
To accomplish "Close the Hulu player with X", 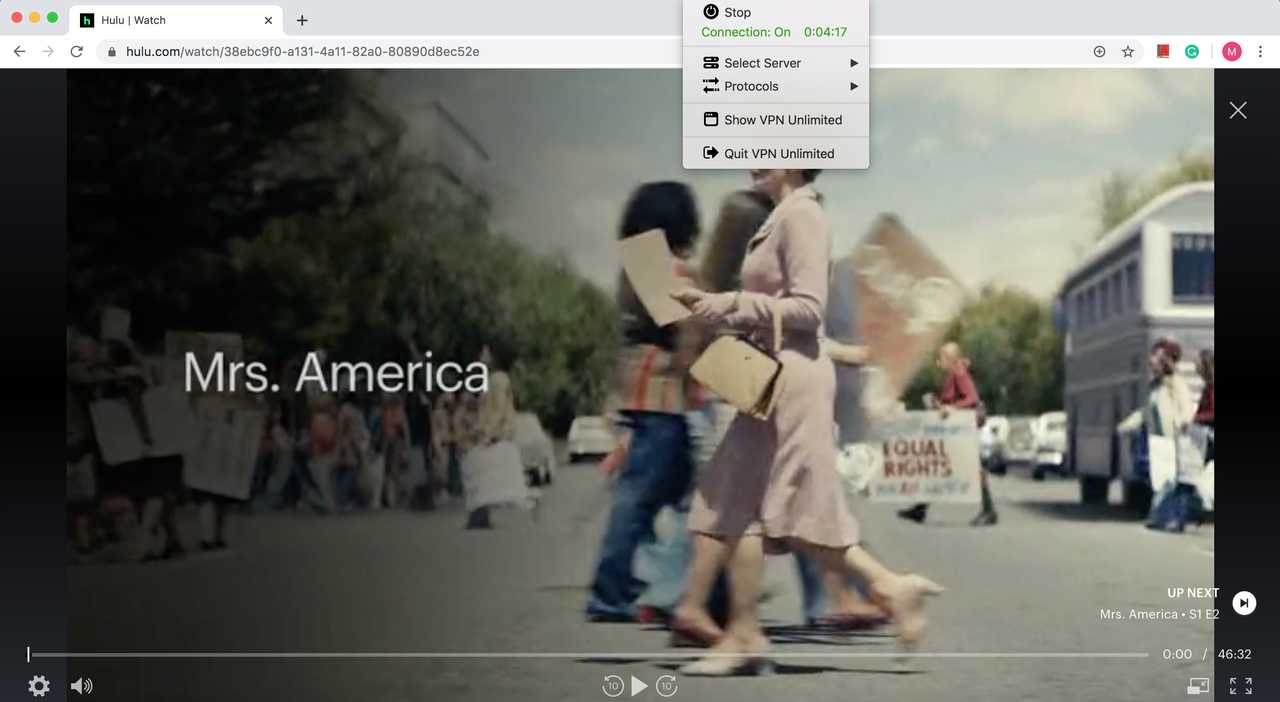I will click(x=1238, y=110).
